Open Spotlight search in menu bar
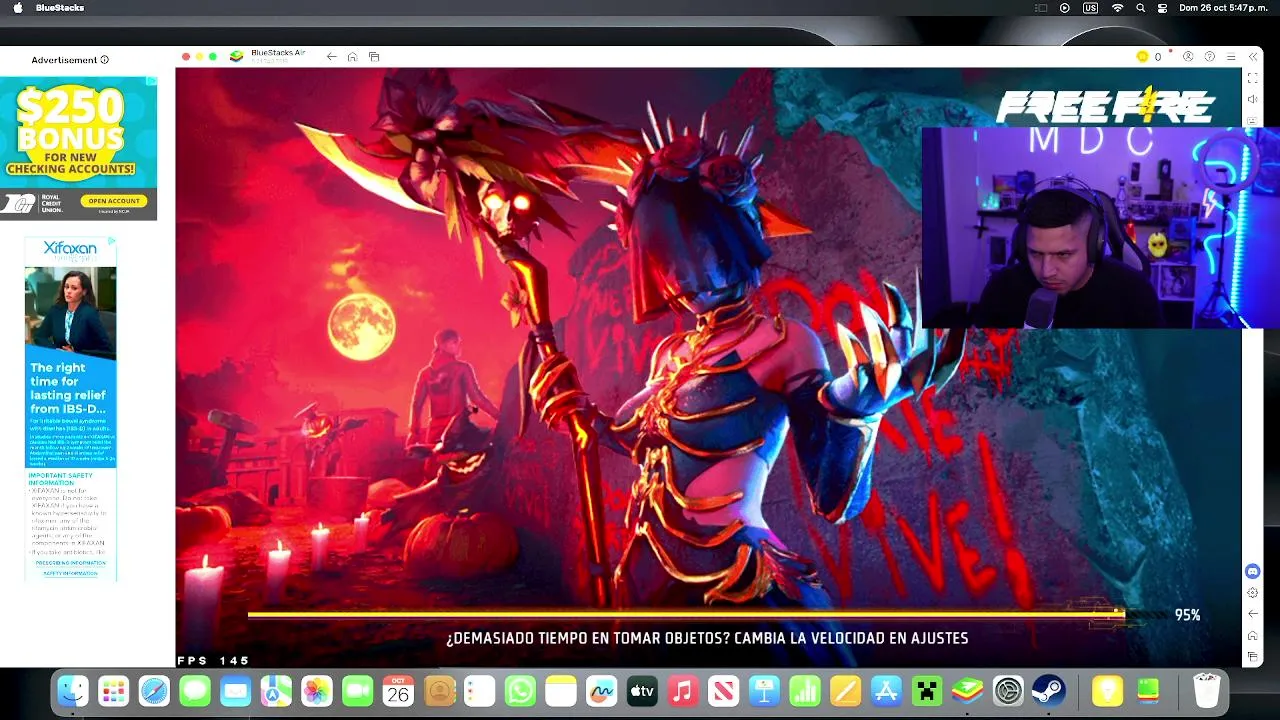 [1140, 8]
